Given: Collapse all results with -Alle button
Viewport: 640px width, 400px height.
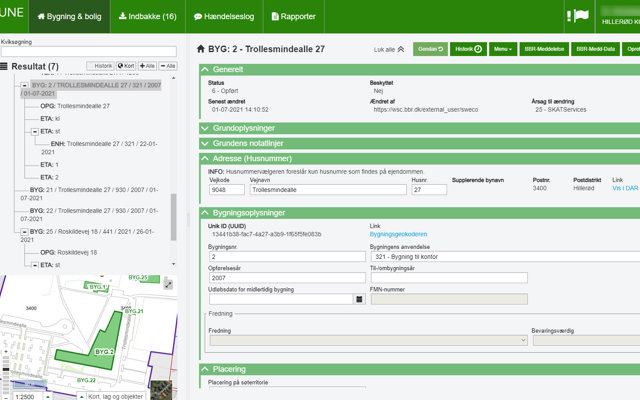Looking at the screenshot, I should (168, 66).
